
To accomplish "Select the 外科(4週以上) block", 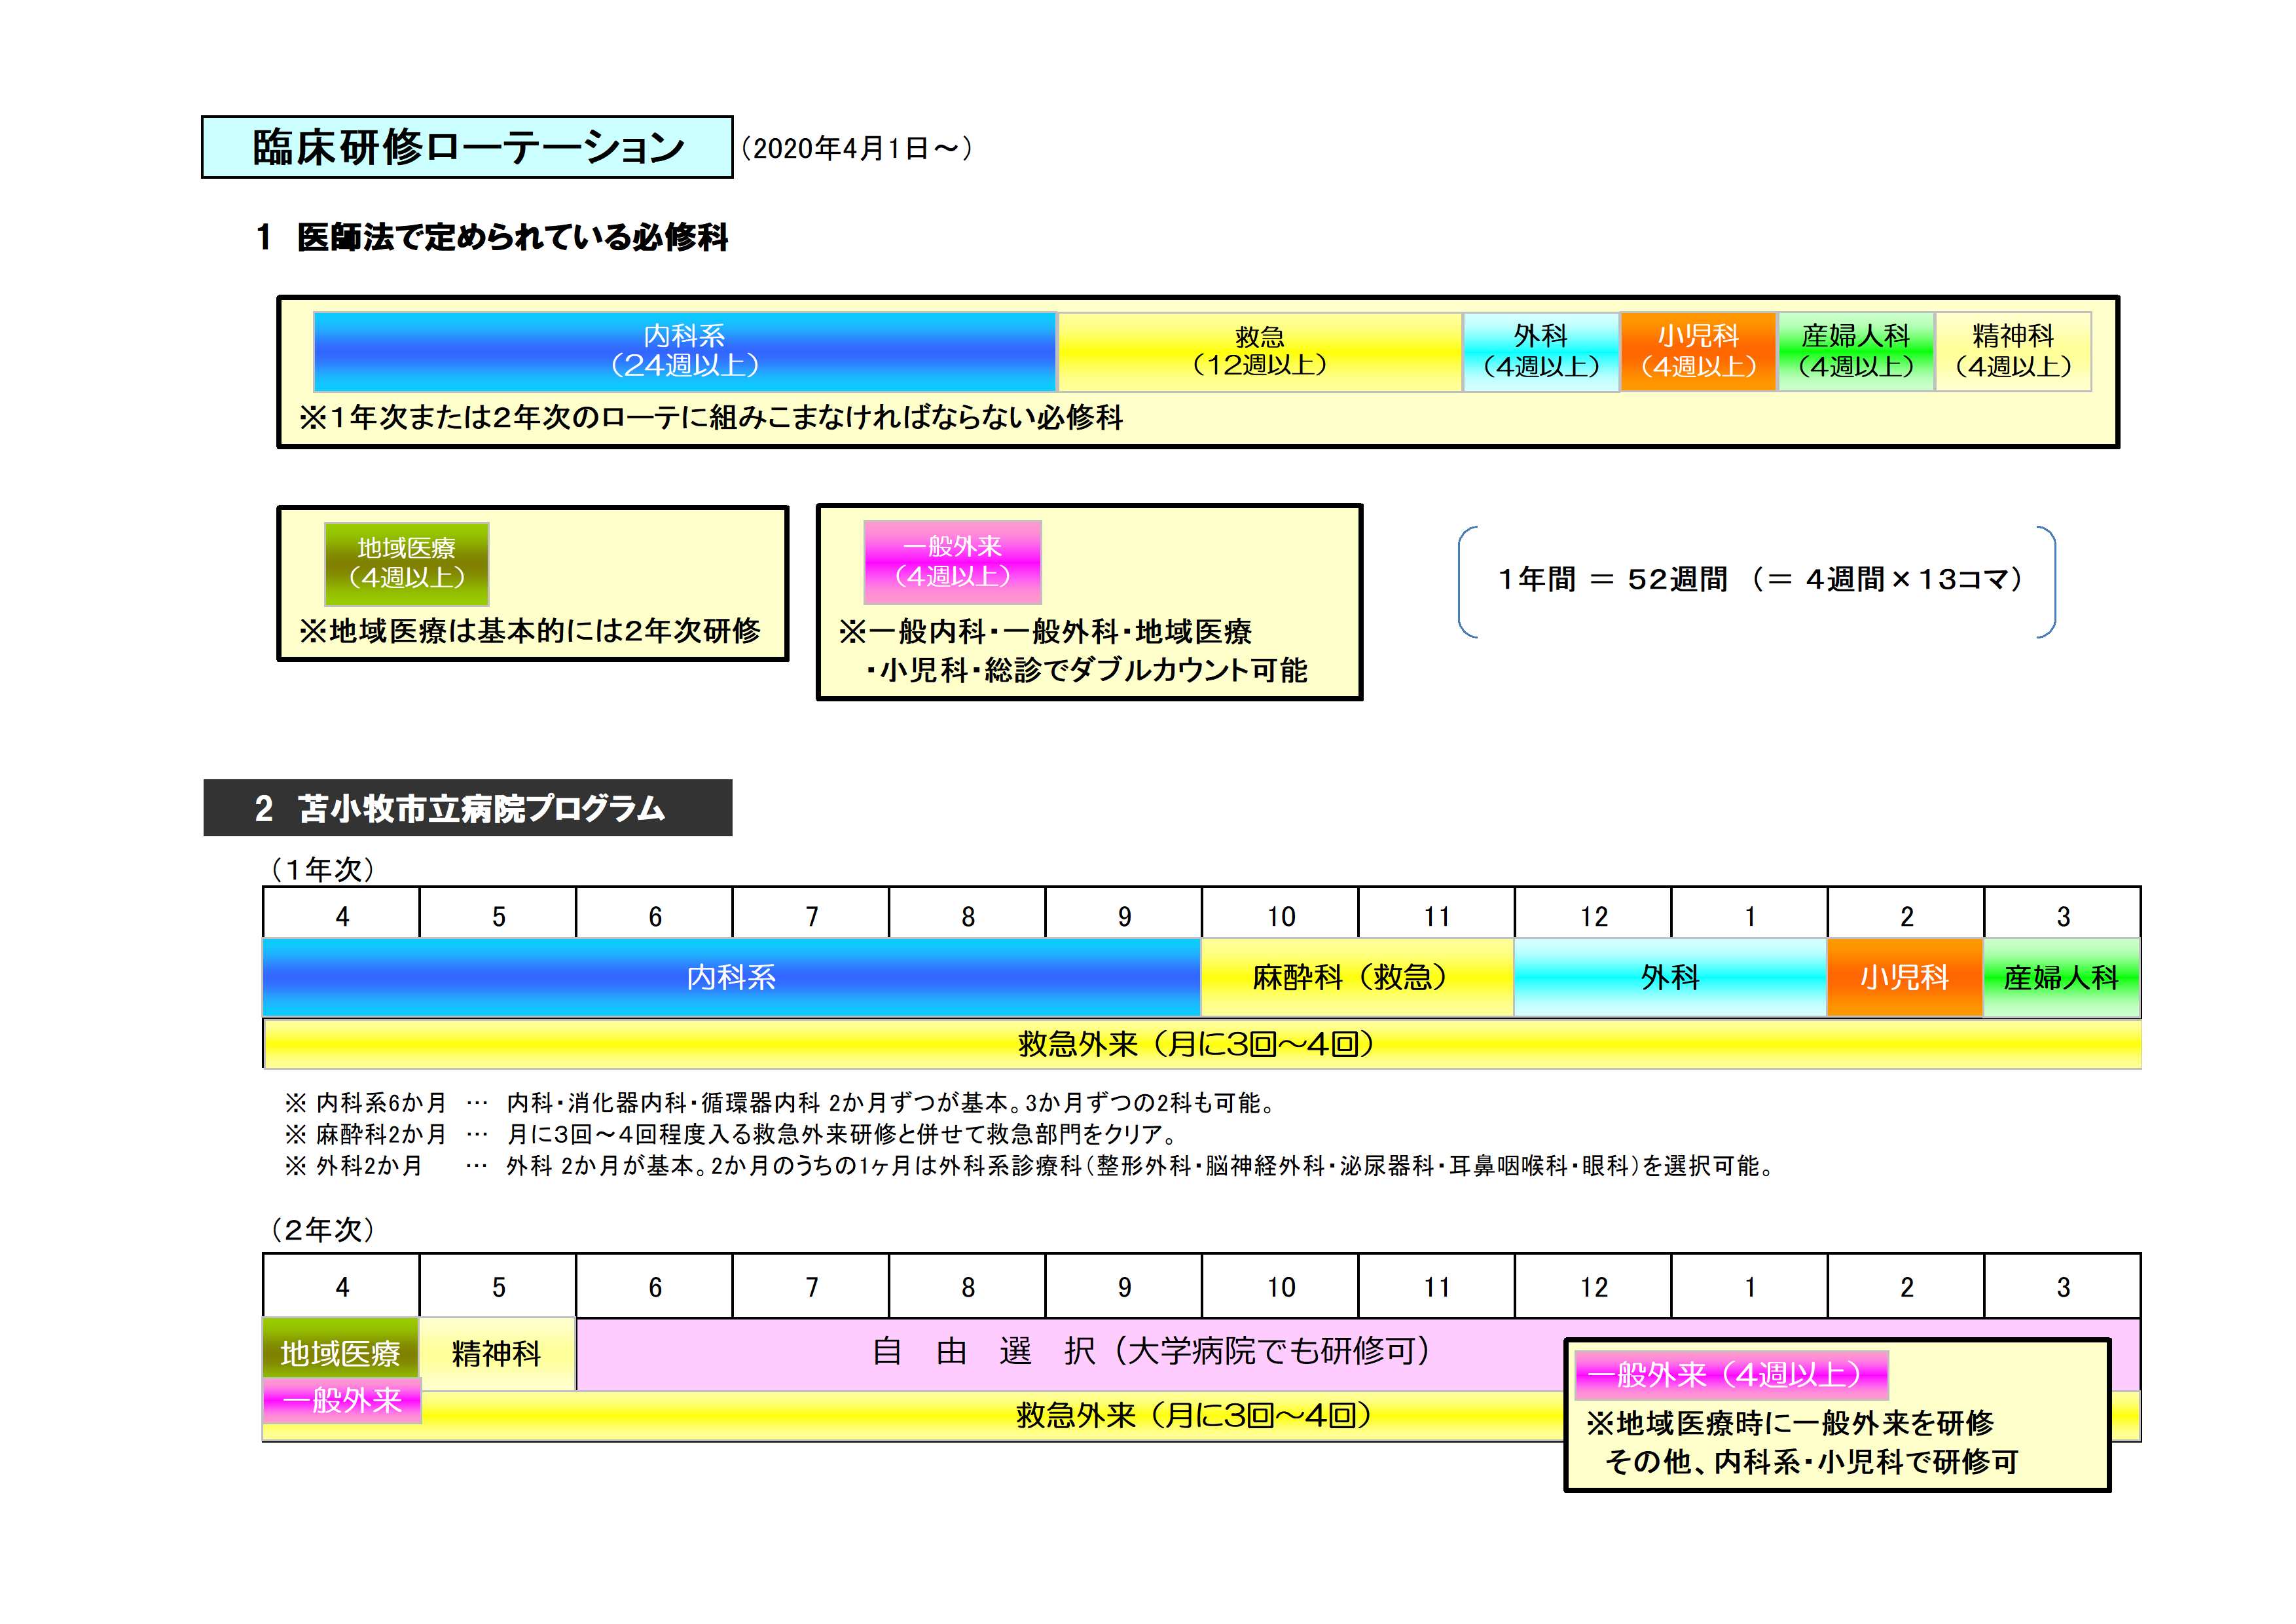I will [x=1541, y=351].
